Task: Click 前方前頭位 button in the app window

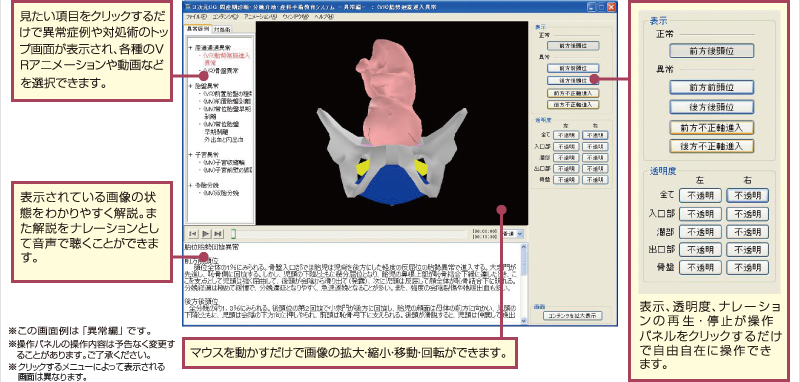Action: point(572,68)
